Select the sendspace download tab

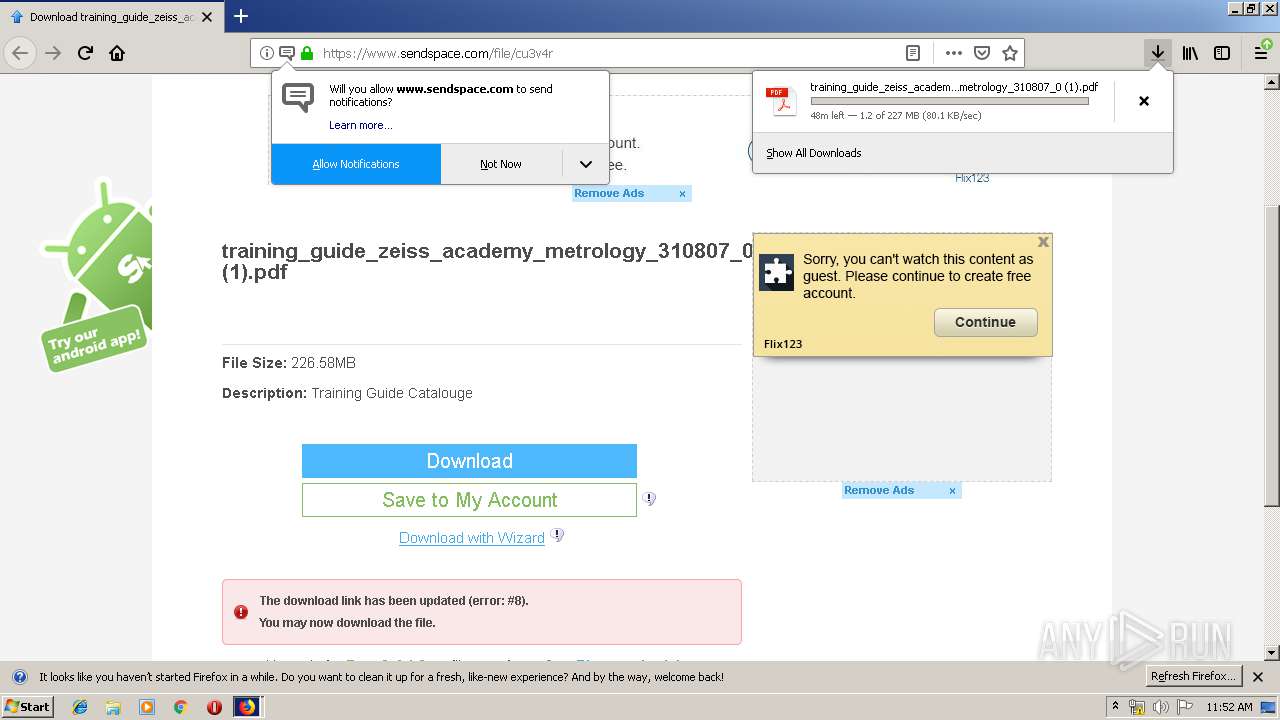coord(111,17)
